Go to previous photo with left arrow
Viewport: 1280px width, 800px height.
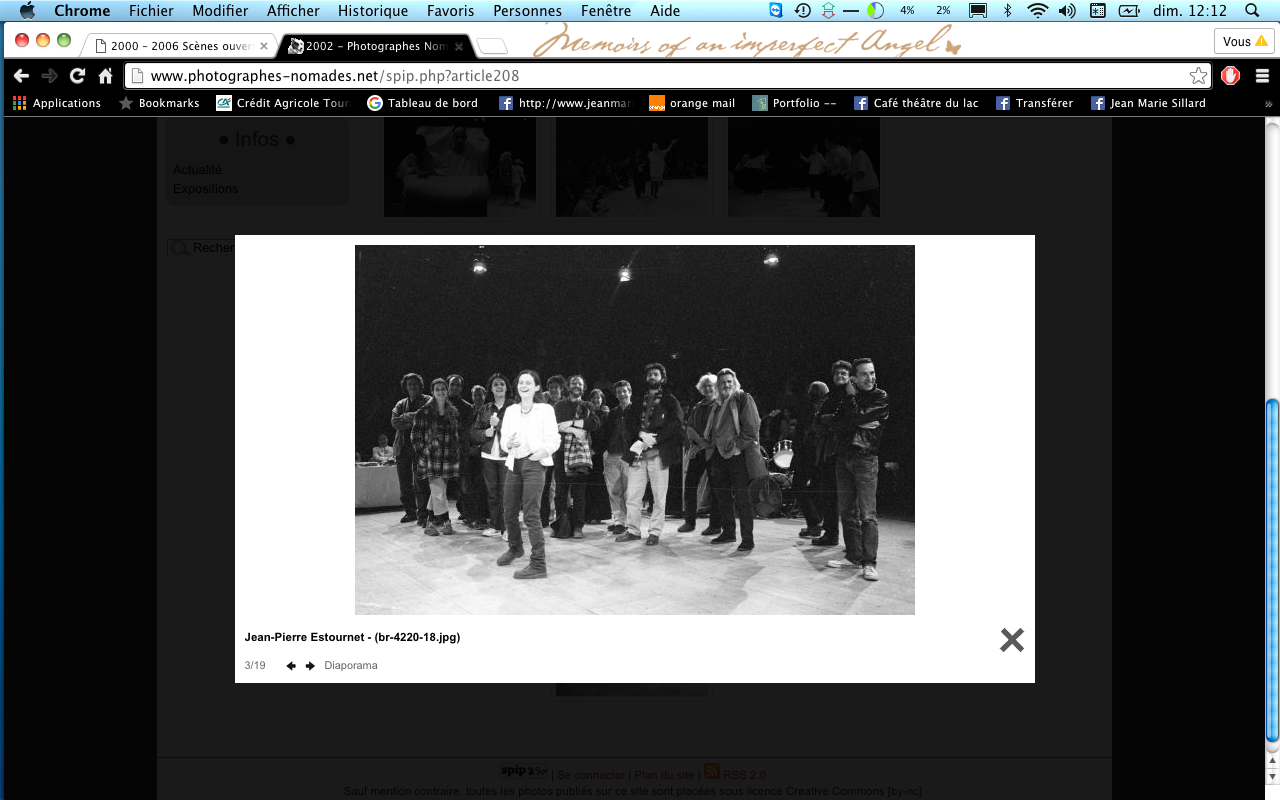pyautogui.click(x=291, y=666)
